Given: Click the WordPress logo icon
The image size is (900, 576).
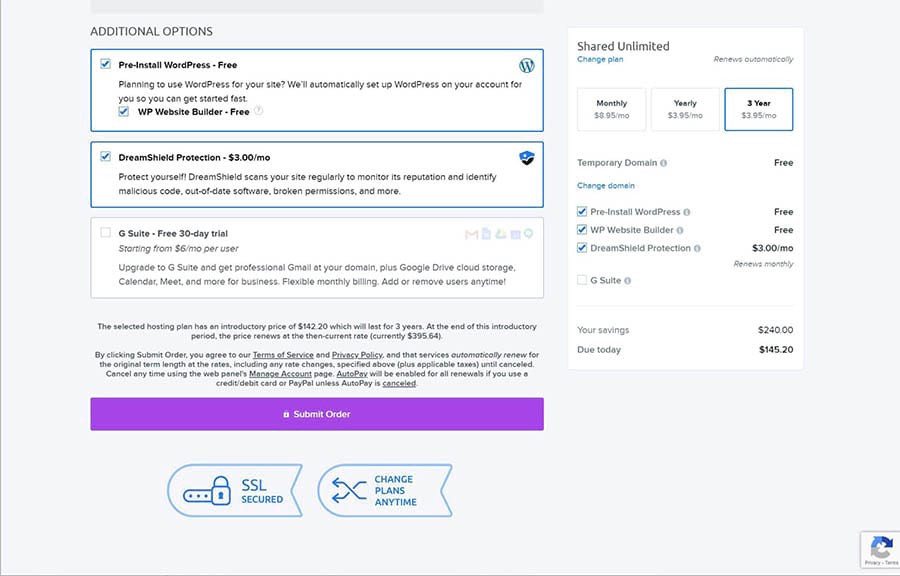Looking at the screenshot, I should [526, 65].
